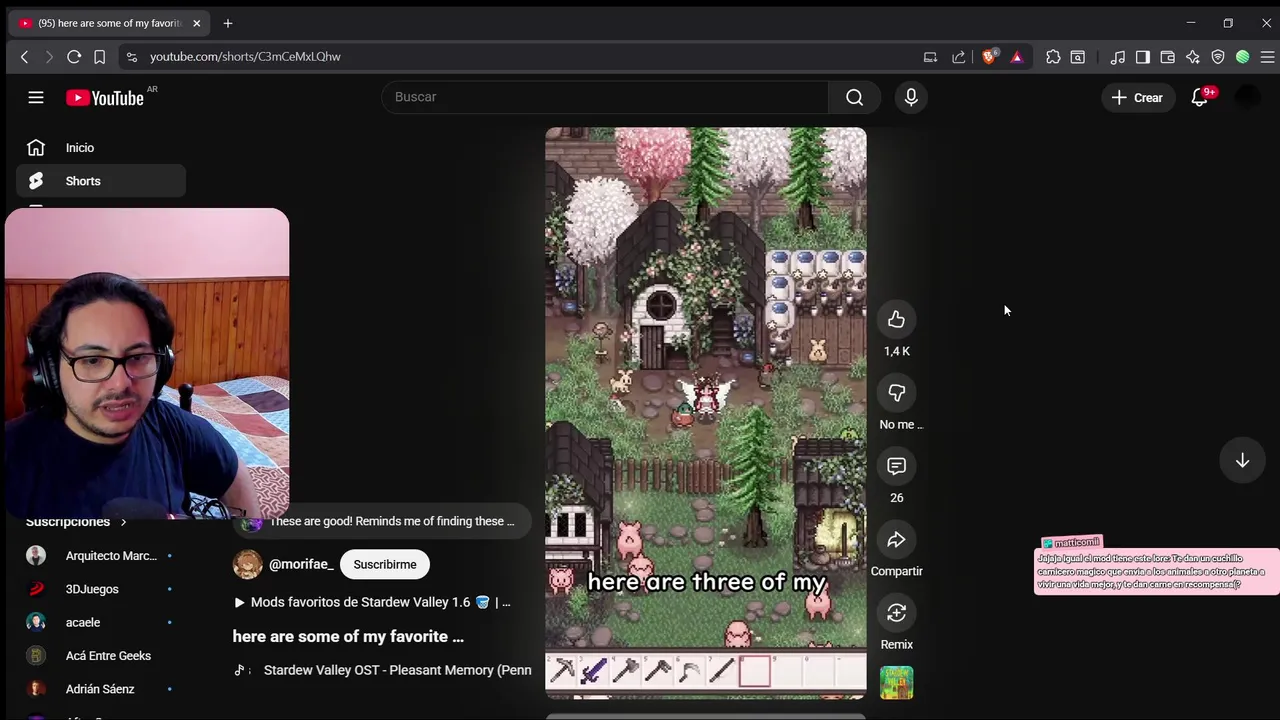Close the YouTube Shorts tab
The width and height of the screenshot is (1280, 720).
click(197, 23)
